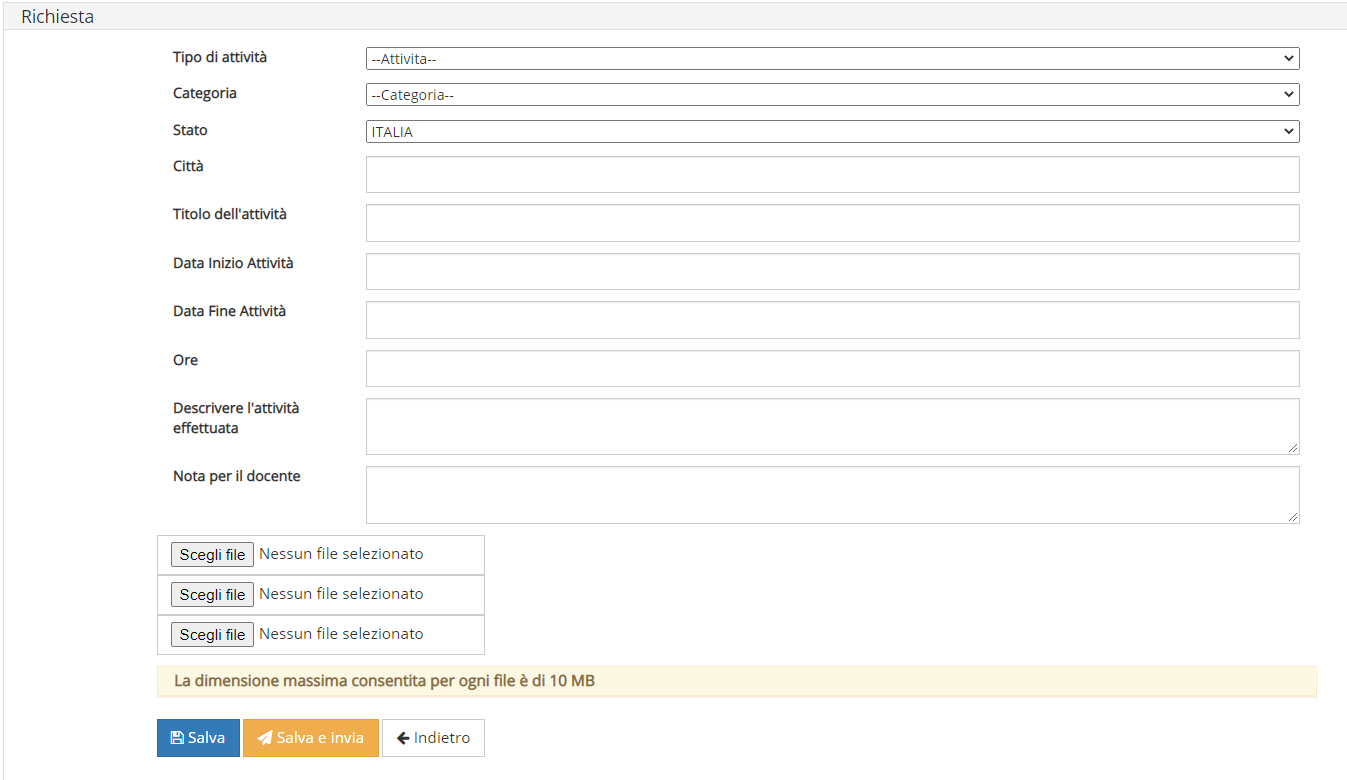Image resolution: width=1347 pixels, height=780 pixels.
Task: Click the Richiesta panel header
Action: tap(58, 17)
